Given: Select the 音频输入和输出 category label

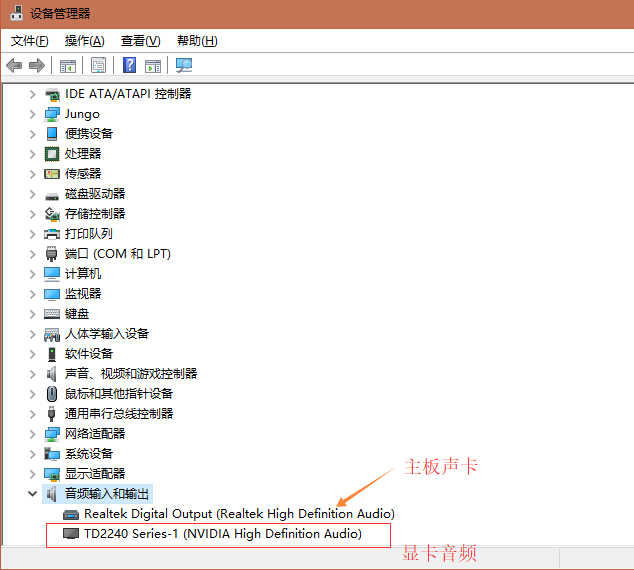Looking at the screenshot, I should pyautogui.click(x=107, y=494).
